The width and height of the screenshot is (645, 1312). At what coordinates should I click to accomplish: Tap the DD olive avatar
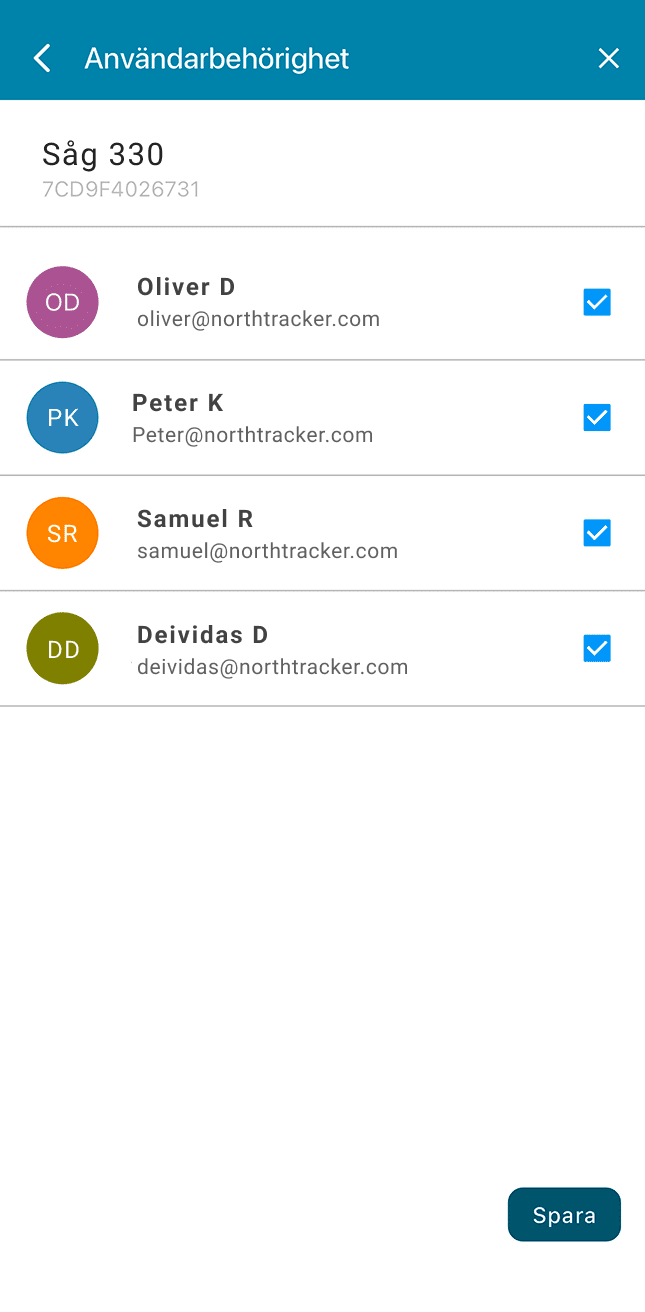click(x=62, y=649)
